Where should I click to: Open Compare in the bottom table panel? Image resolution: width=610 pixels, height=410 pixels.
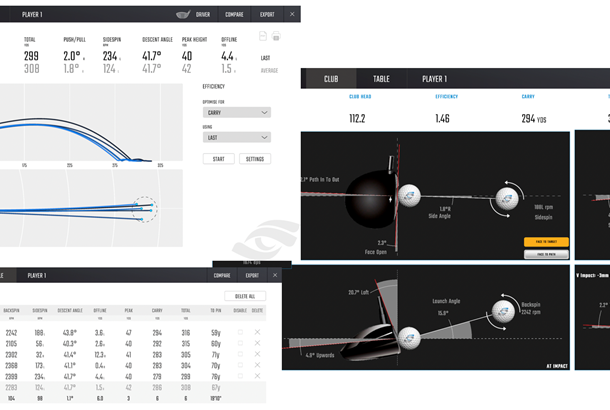pos(222,275)
